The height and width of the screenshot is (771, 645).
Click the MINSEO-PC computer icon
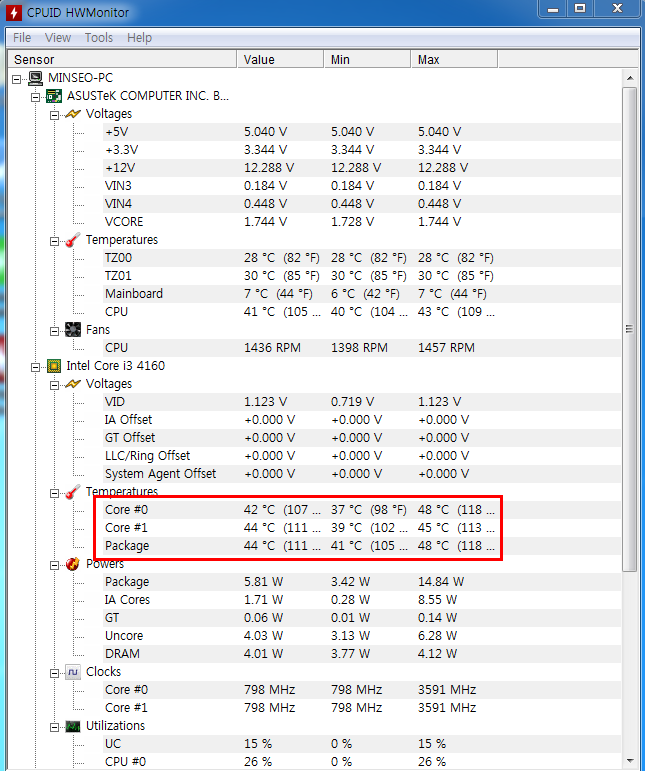point(35,78)
